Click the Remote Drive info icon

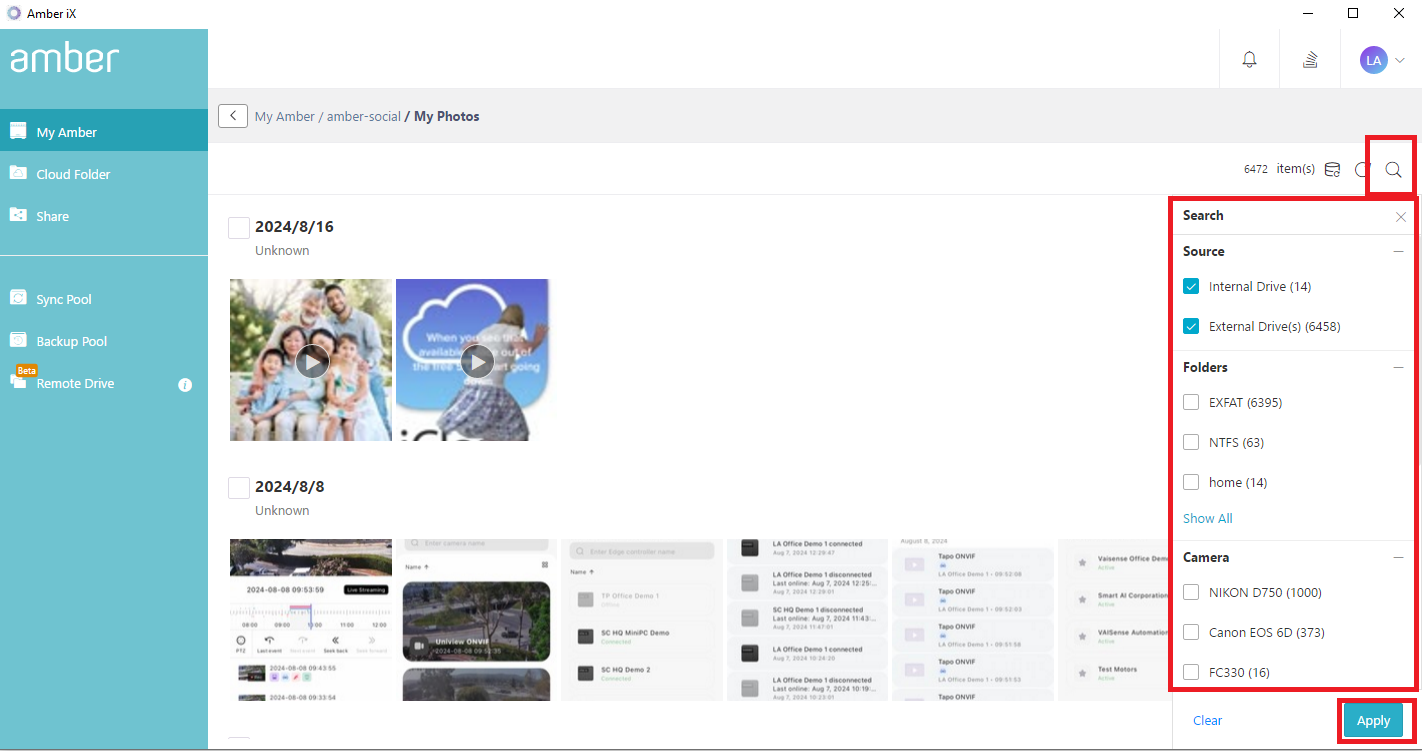click(x=185, y=384)
